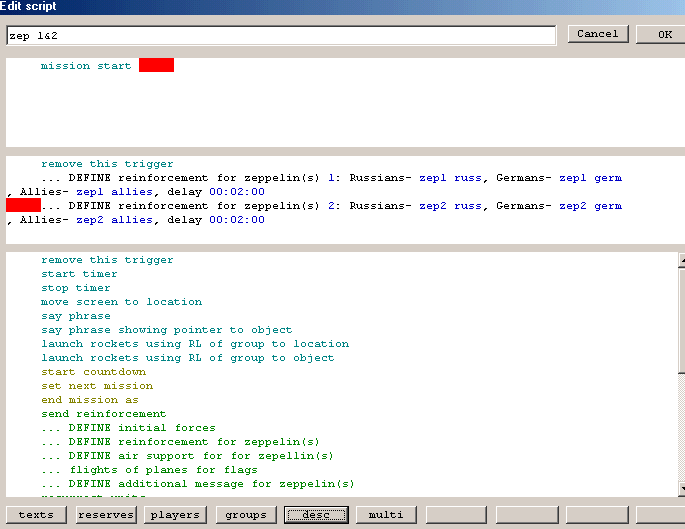This screenshot has width=685, height=529.
Task: Select list entry 'DEFINE reinforcement for zeppelin(s)'
Action: click(180, 442)
